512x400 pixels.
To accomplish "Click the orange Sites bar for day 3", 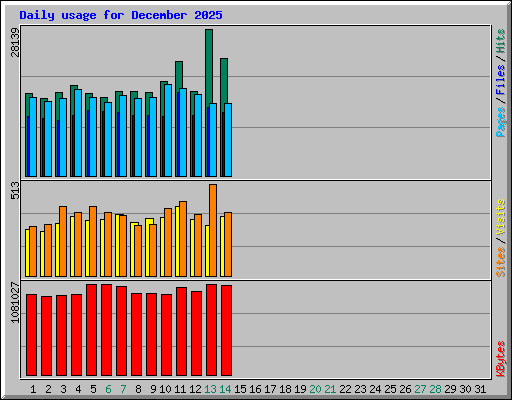I will pyautogui.click(x=63, y=241).
